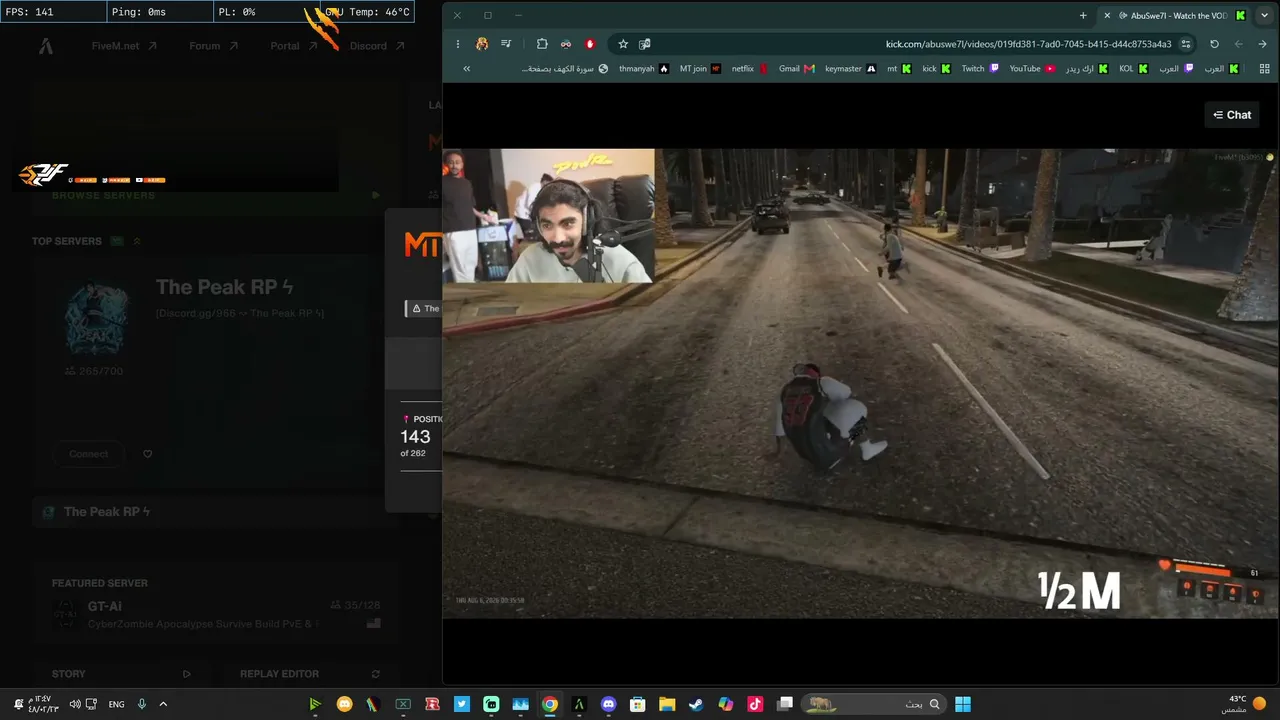Click the profile avatar in browser toolbar
Screen dimensions: 1280x720
(482, 44)
